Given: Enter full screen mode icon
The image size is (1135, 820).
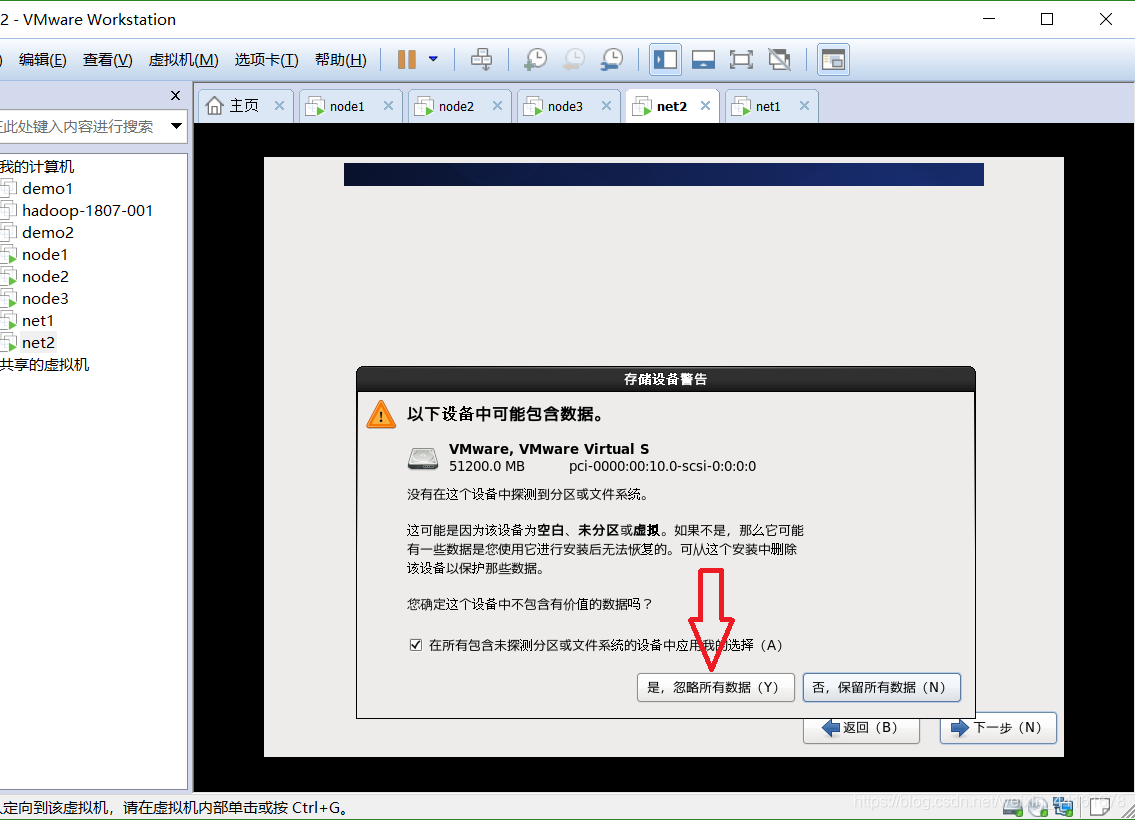Looking at the screenshot, I should (x=741, y=59).
